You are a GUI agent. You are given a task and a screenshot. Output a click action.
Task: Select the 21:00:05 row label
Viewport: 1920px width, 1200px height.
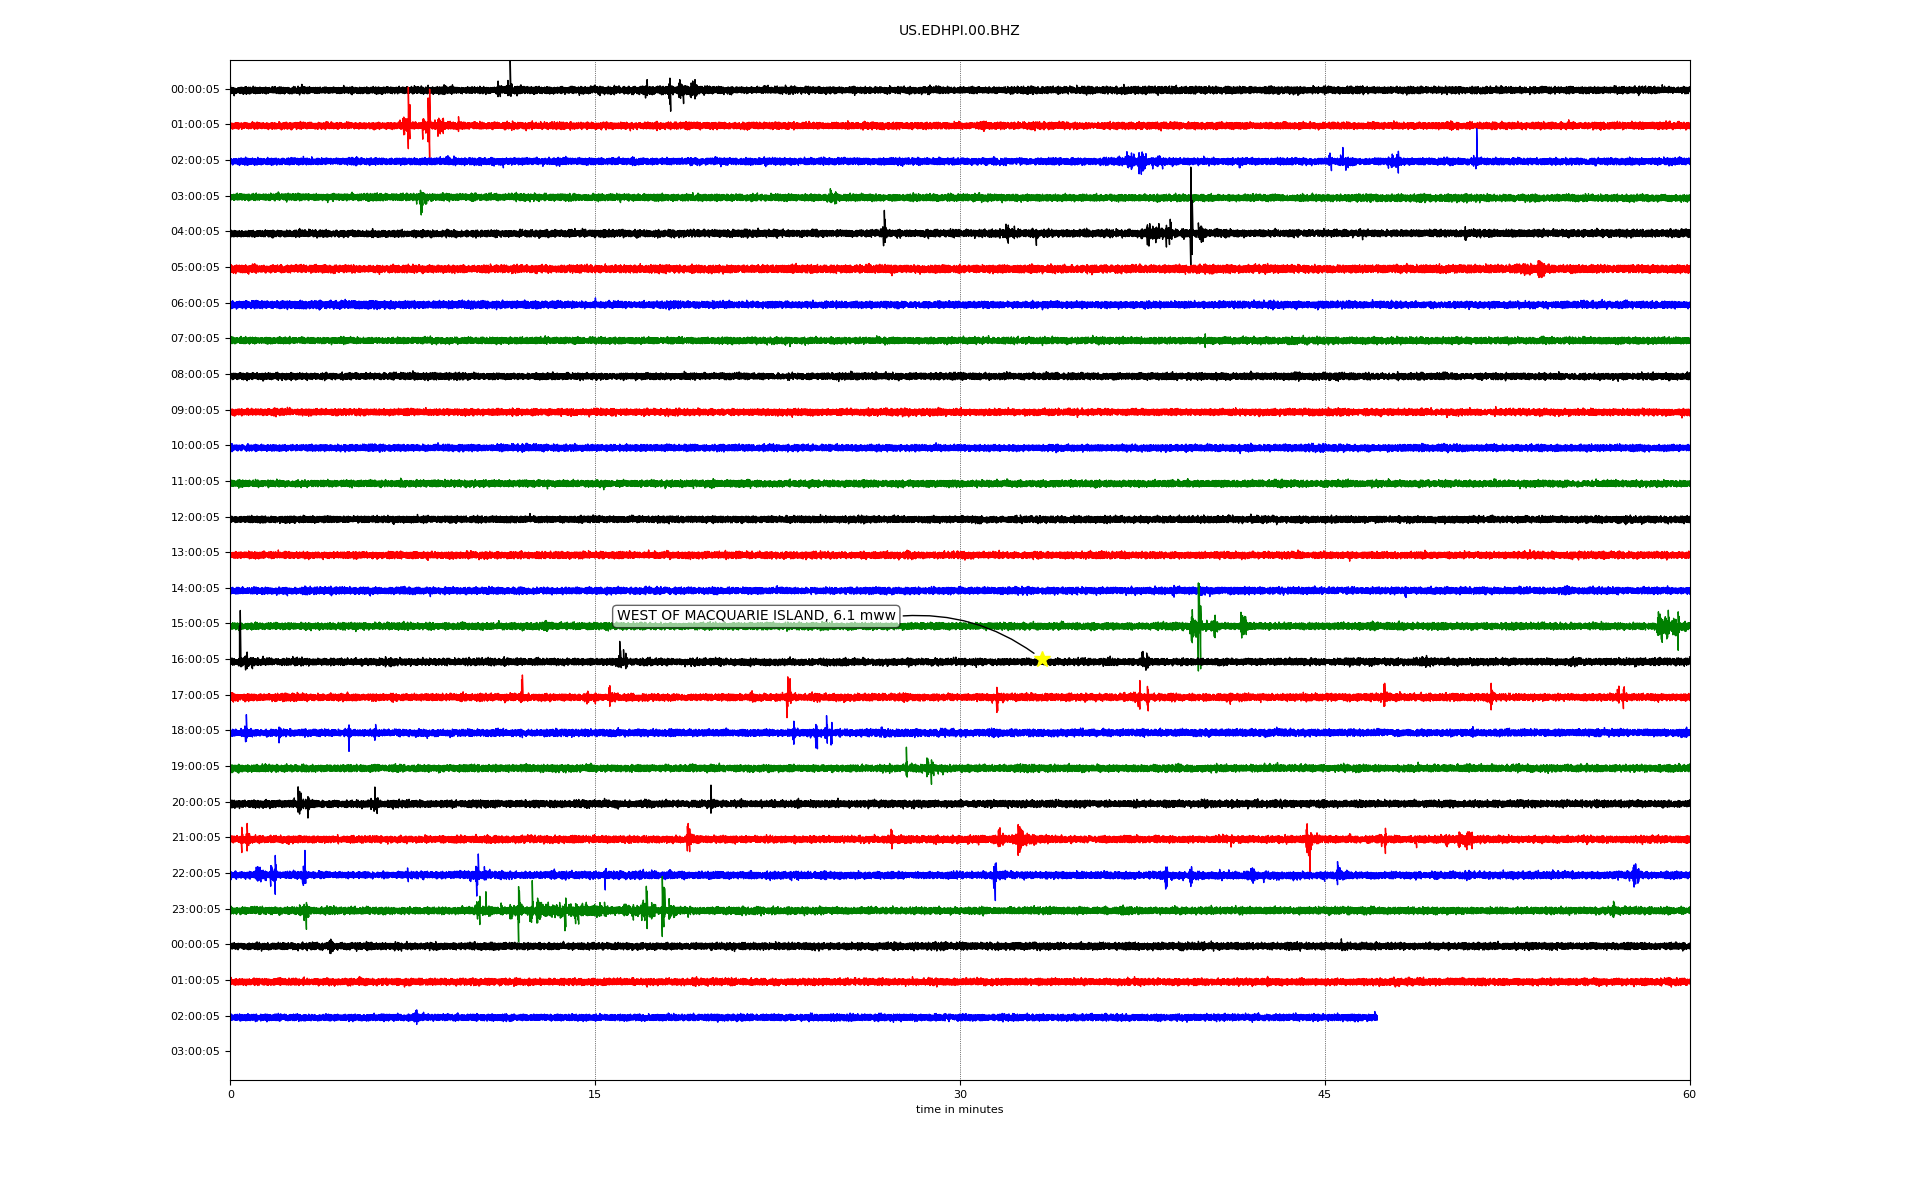point(195,838)
